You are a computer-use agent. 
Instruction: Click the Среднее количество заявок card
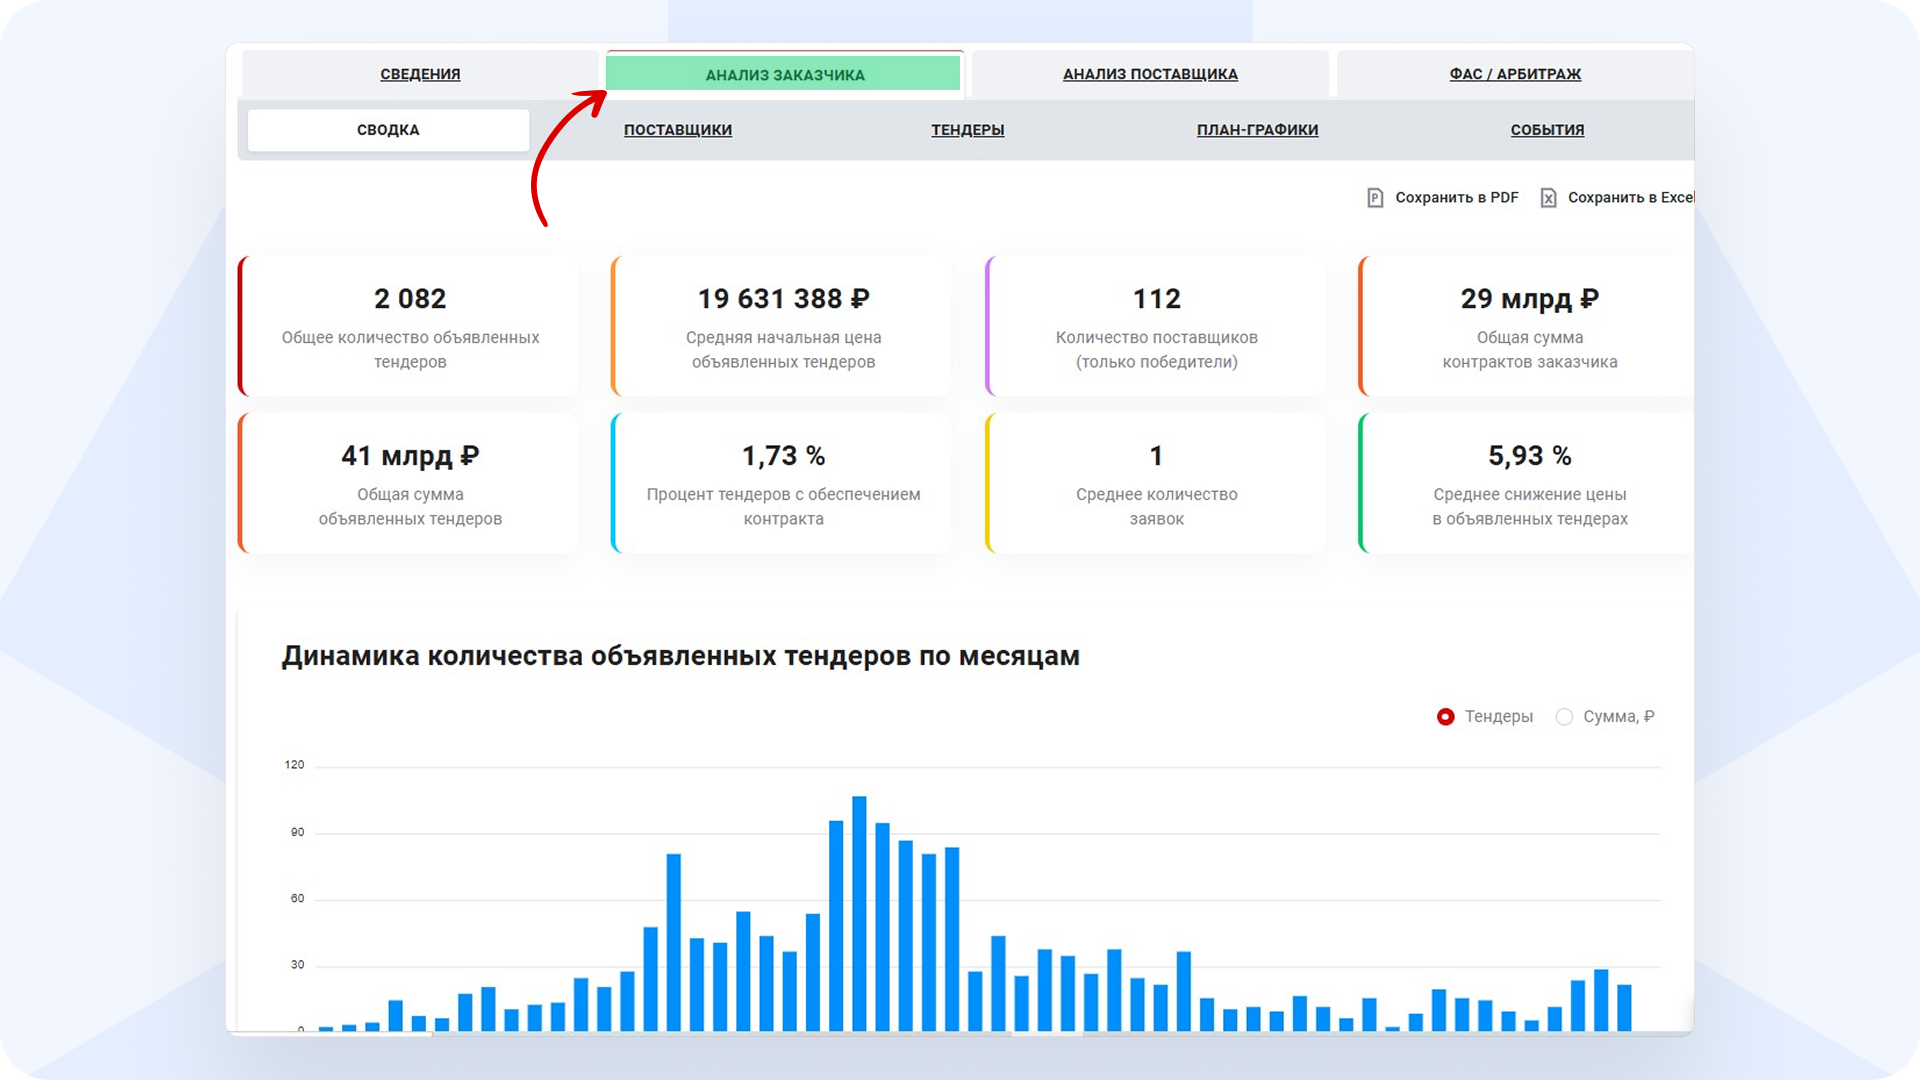pos(1156,483)
